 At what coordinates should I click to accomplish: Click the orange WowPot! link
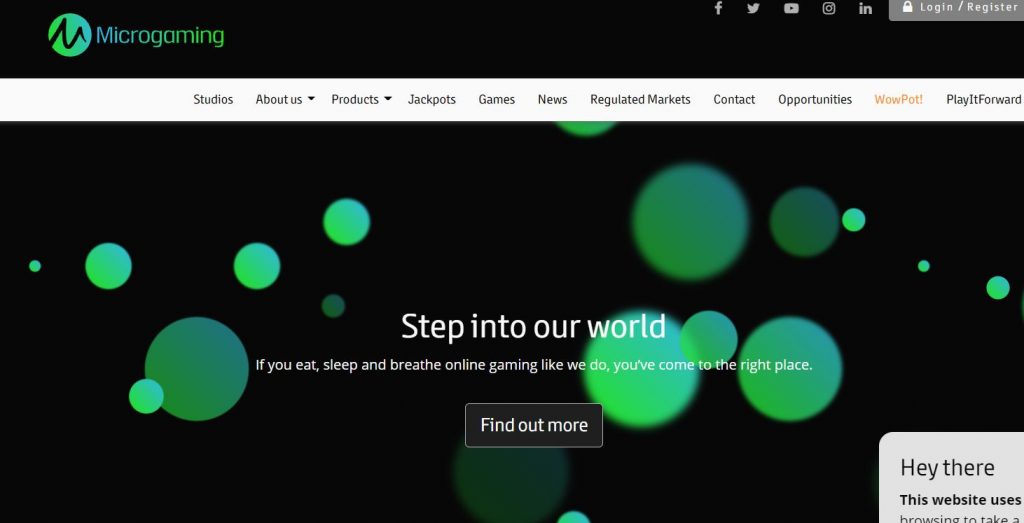click(898, 100)
